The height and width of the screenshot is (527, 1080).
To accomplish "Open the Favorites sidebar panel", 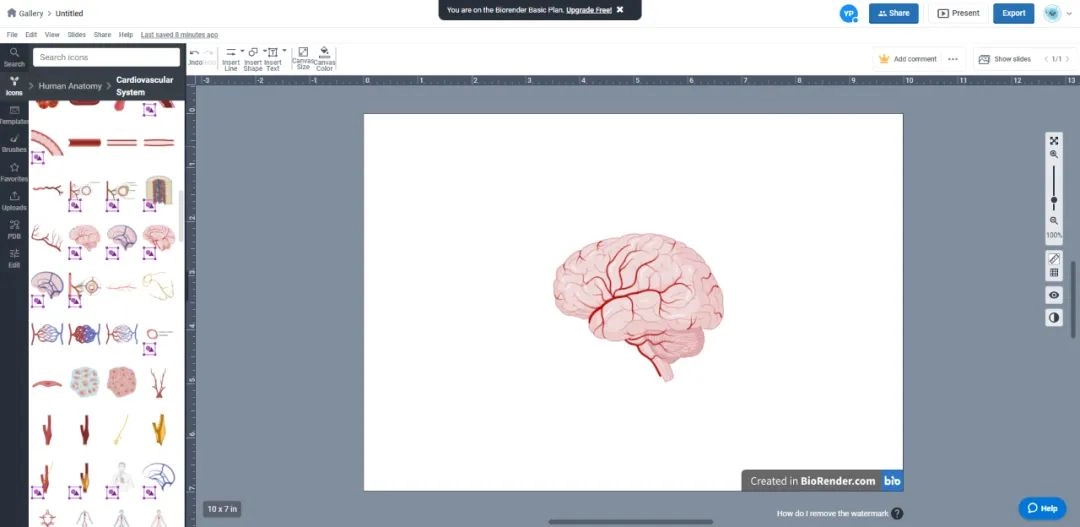I will tap(14, 171).
